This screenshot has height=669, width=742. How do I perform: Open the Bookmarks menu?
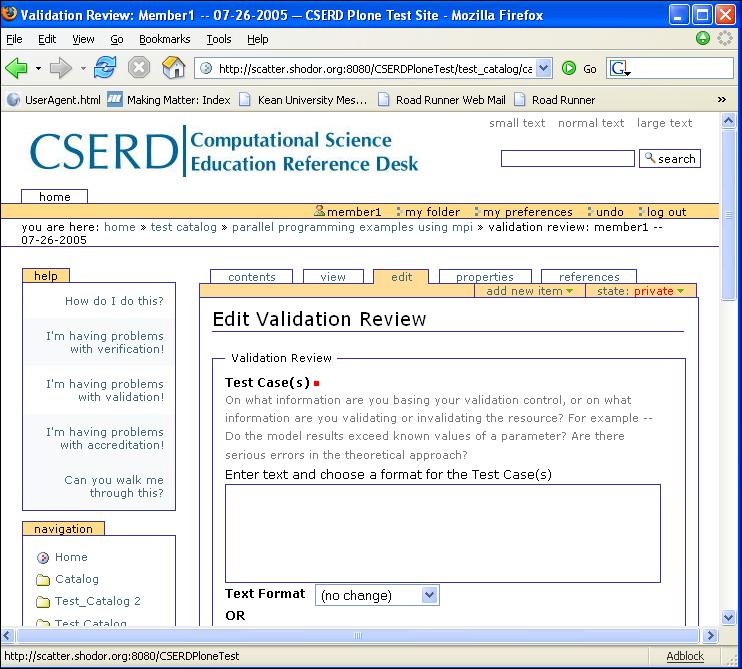163,39
